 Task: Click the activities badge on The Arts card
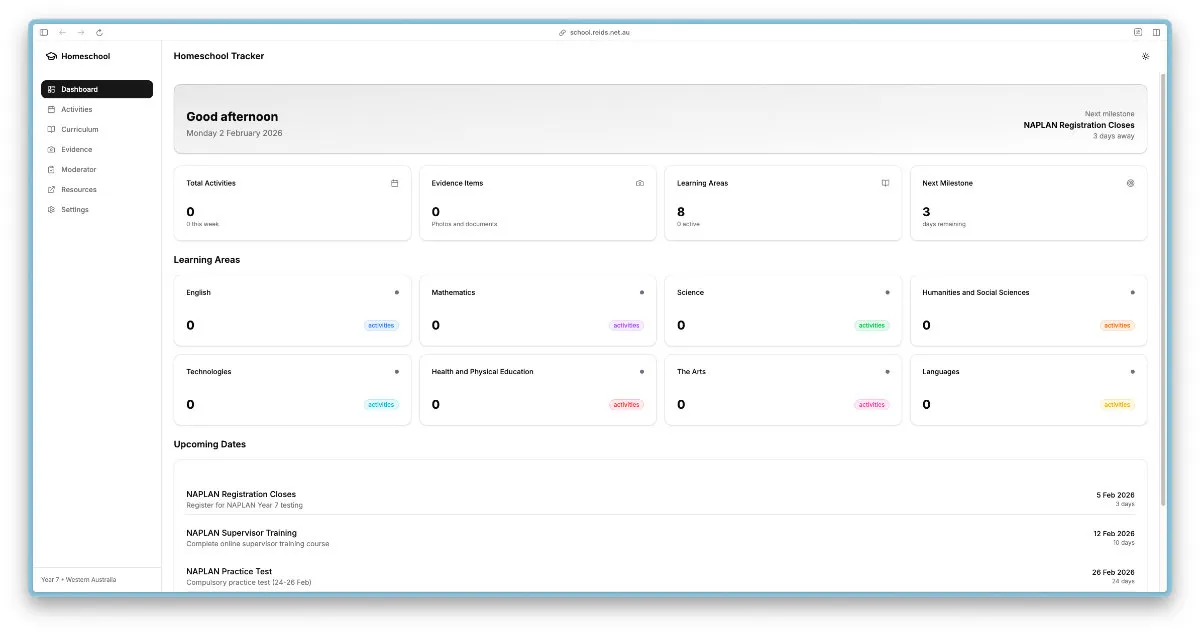click(x=872, y=404)
